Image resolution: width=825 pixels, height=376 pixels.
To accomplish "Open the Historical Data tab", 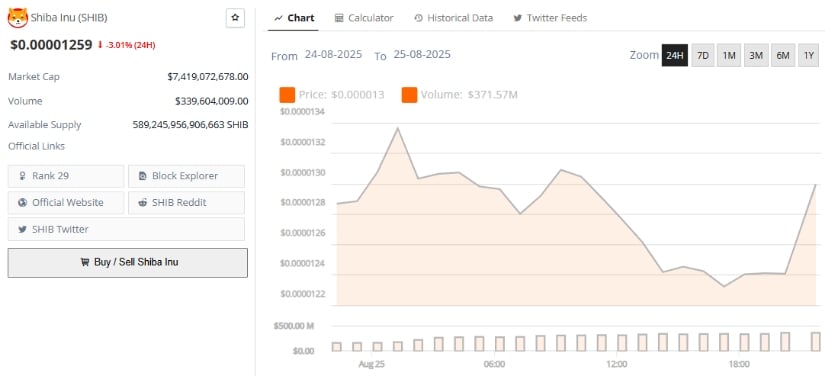I will coord(454,18).
